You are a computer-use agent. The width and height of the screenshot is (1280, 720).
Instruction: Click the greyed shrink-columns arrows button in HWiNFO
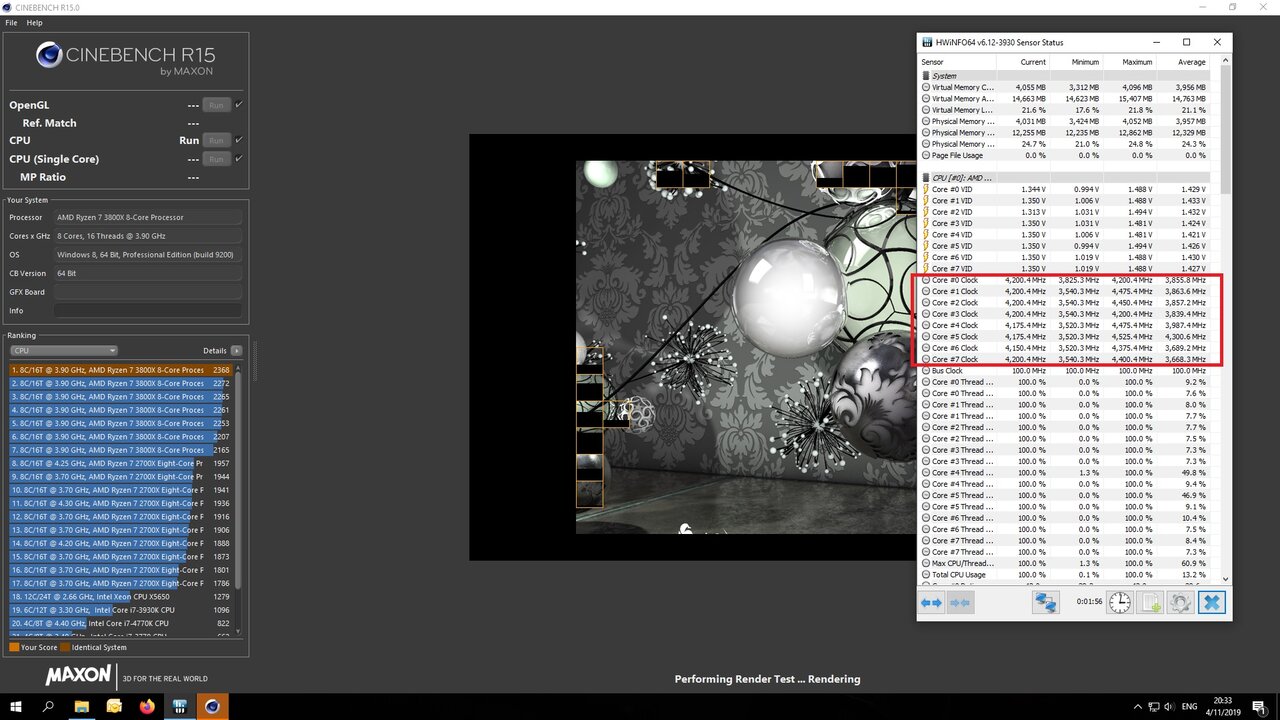tap(960, 602)
